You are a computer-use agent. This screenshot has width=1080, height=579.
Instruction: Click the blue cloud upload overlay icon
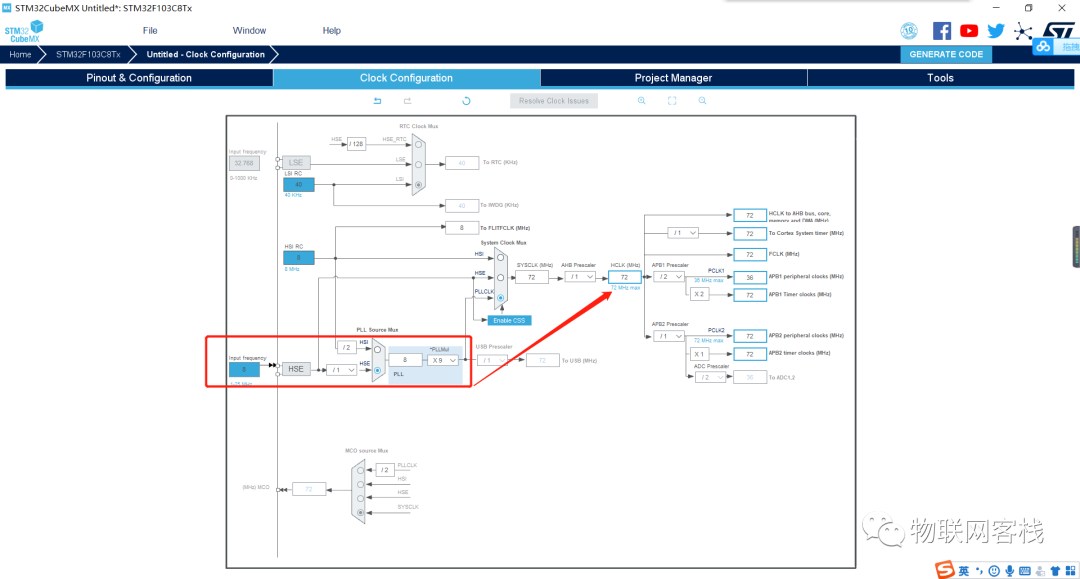tap(1043, 47)
